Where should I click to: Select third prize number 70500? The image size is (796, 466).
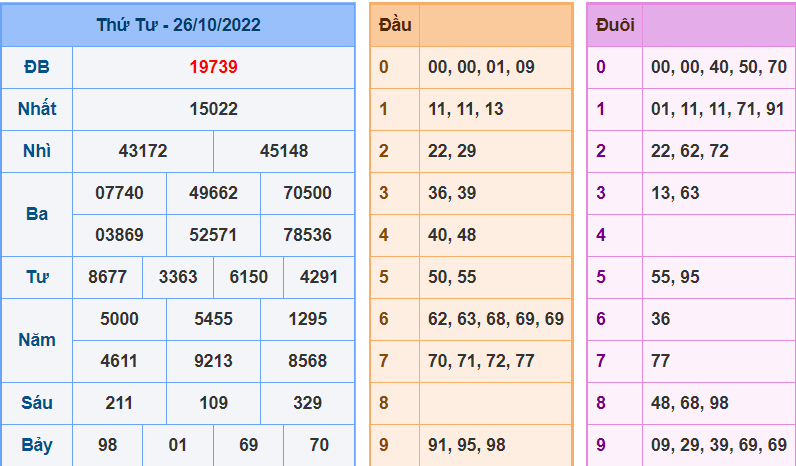pos(308,193)
